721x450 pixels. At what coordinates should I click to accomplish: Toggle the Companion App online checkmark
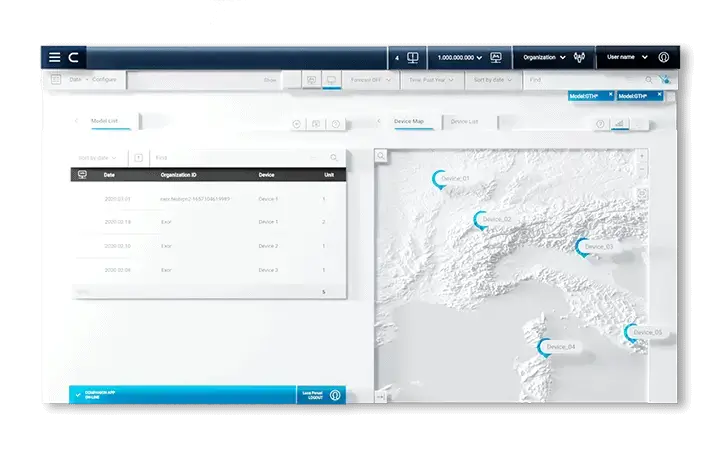[x=78, y=395]
